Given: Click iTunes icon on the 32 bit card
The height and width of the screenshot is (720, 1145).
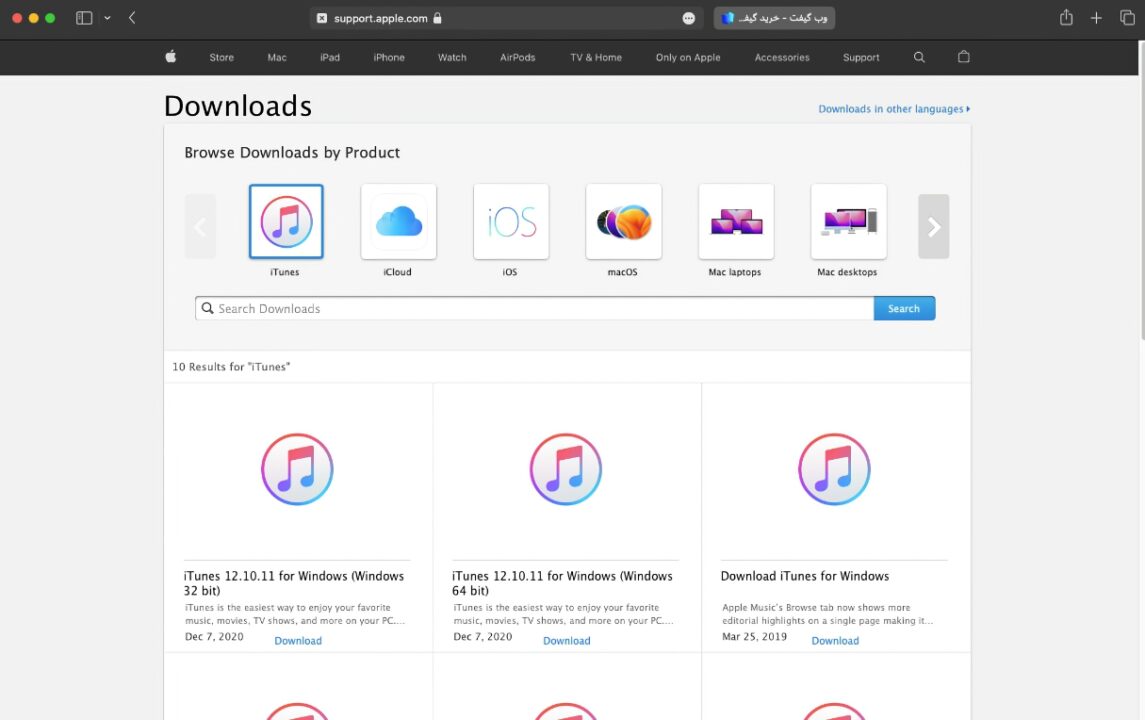Looking at the screenshot, I should pos(297,469).
